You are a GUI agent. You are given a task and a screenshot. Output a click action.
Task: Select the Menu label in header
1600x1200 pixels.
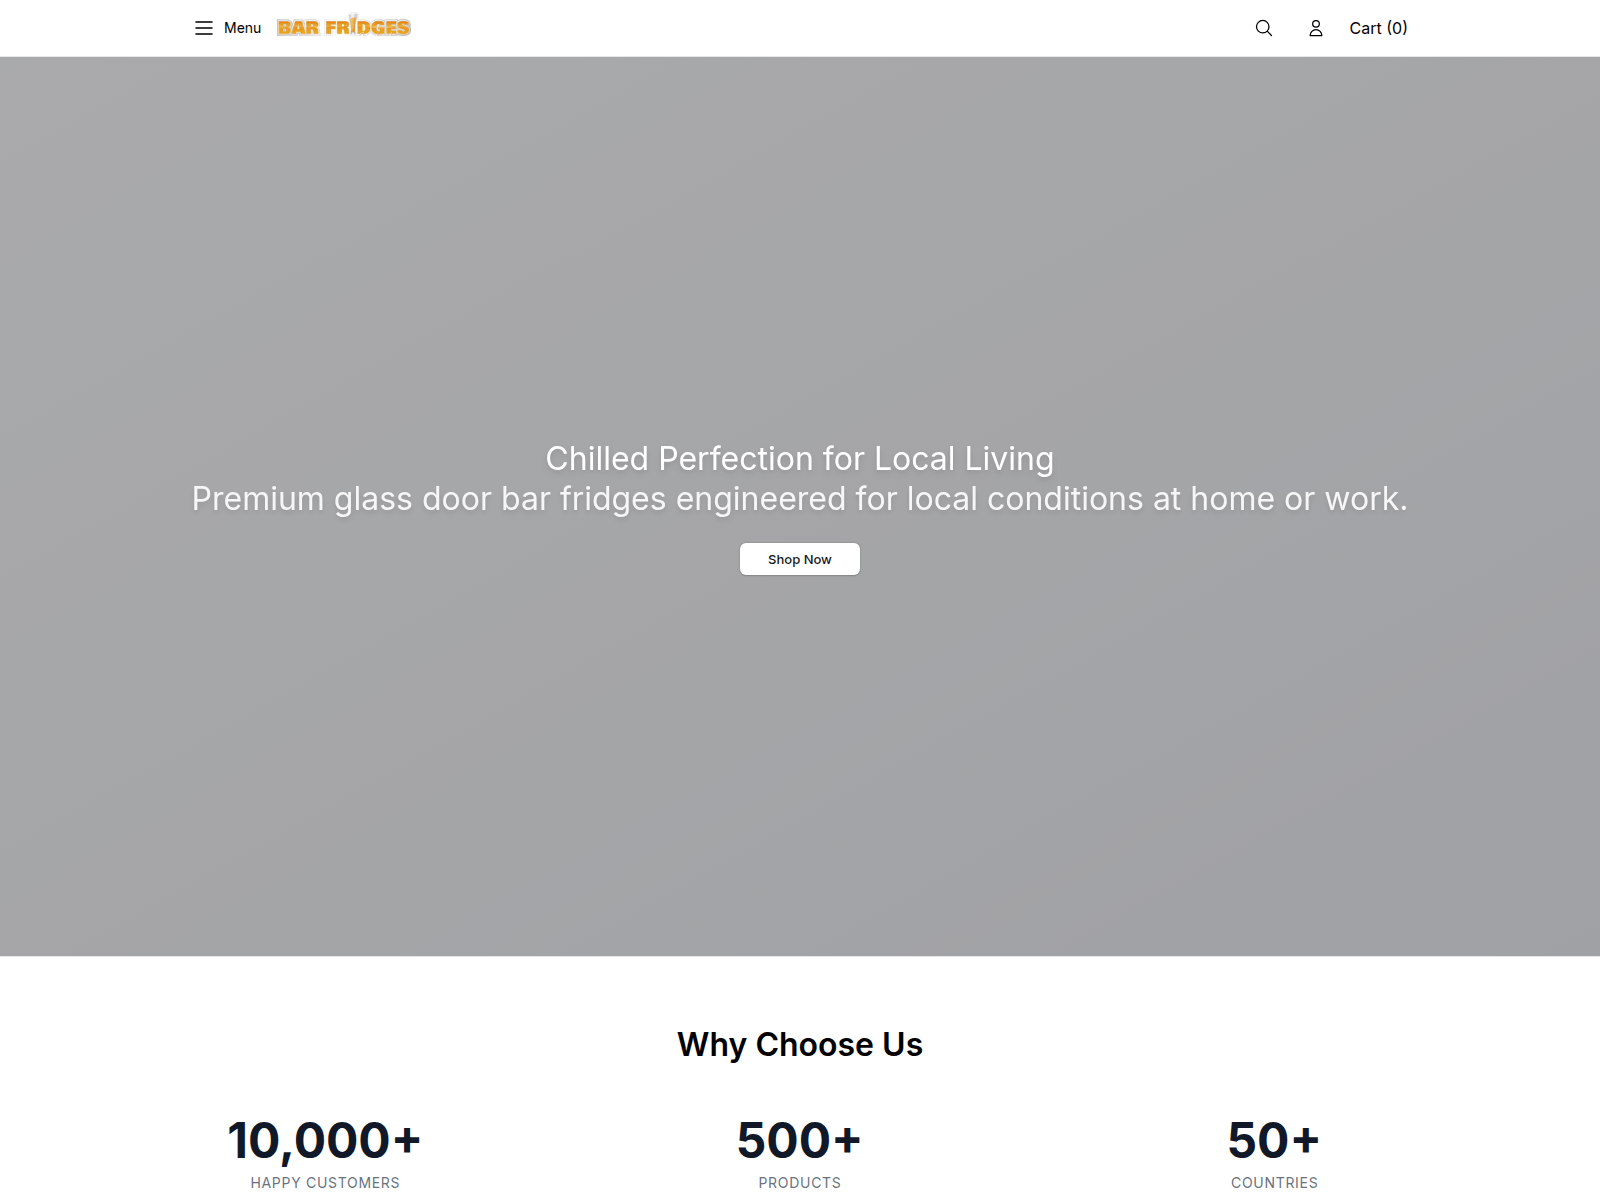[x=242, y=28]
